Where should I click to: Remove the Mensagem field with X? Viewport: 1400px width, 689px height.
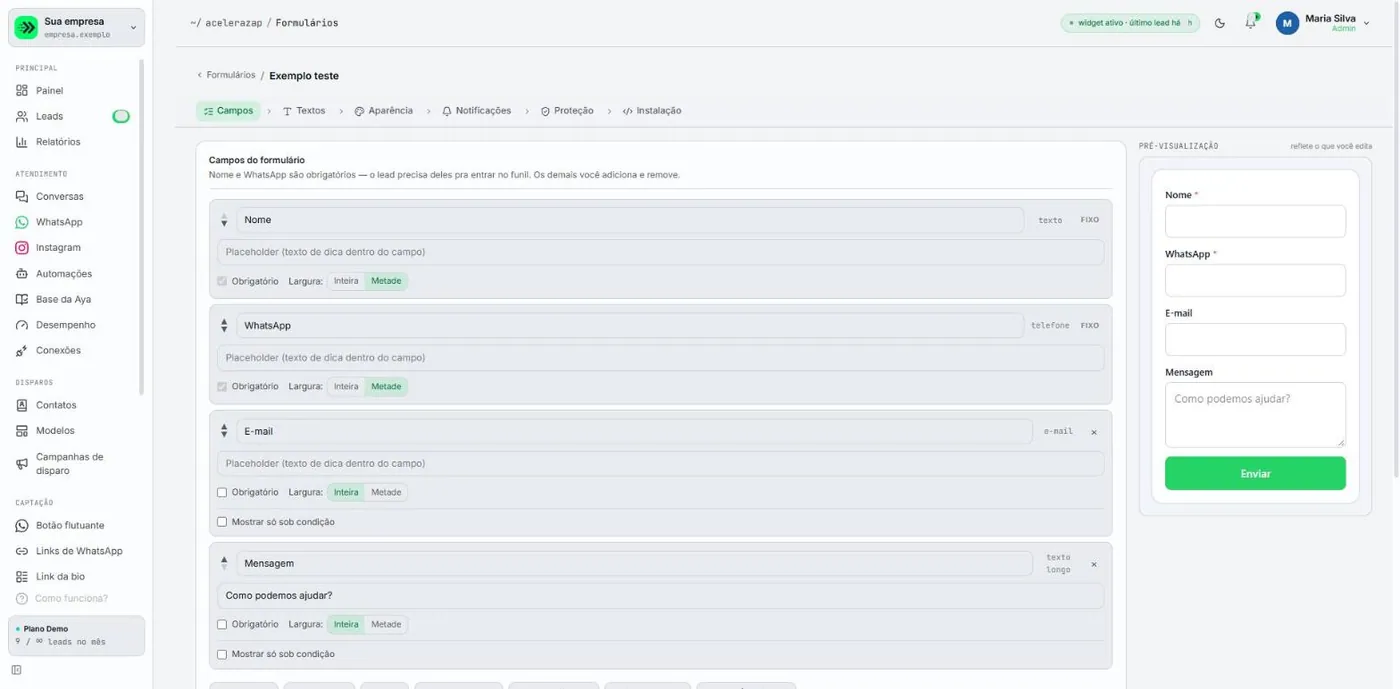click(x=1094, y=564)
